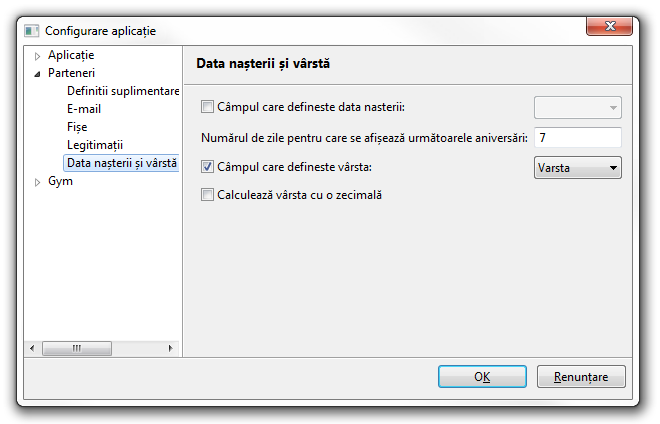Enable the data nașterii field checkbox

click(x=208, y=107)
